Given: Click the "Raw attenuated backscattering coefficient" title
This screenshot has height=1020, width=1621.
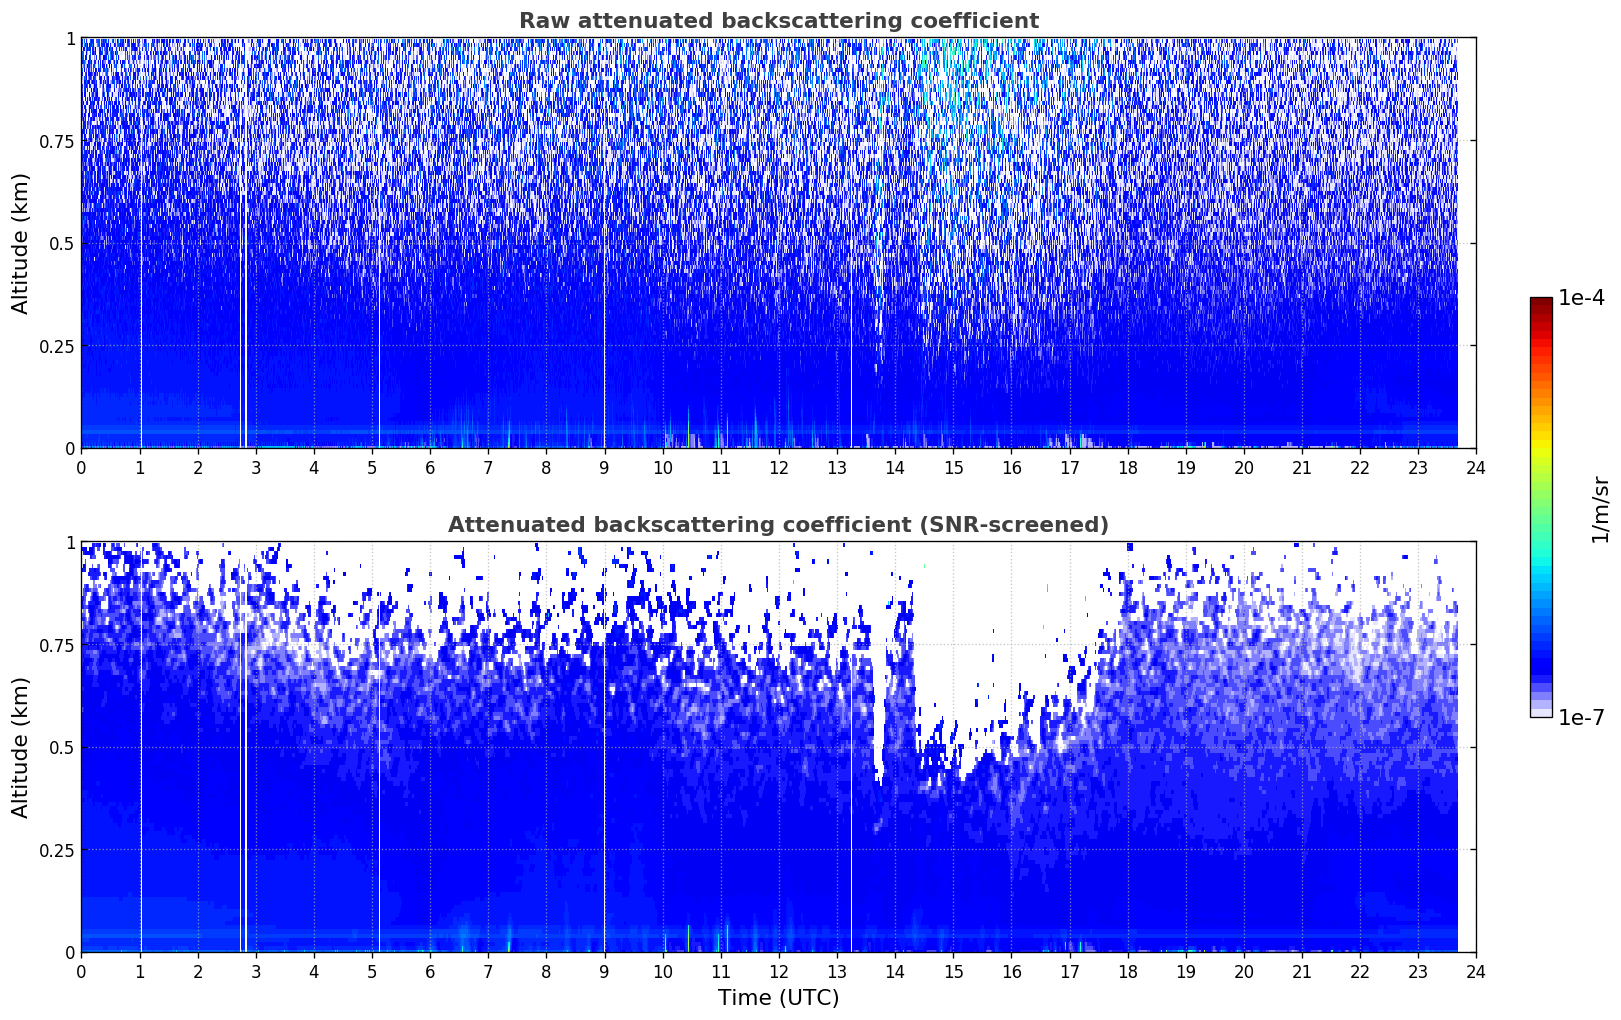Looking at the screenshot, I should click(778, 21).
